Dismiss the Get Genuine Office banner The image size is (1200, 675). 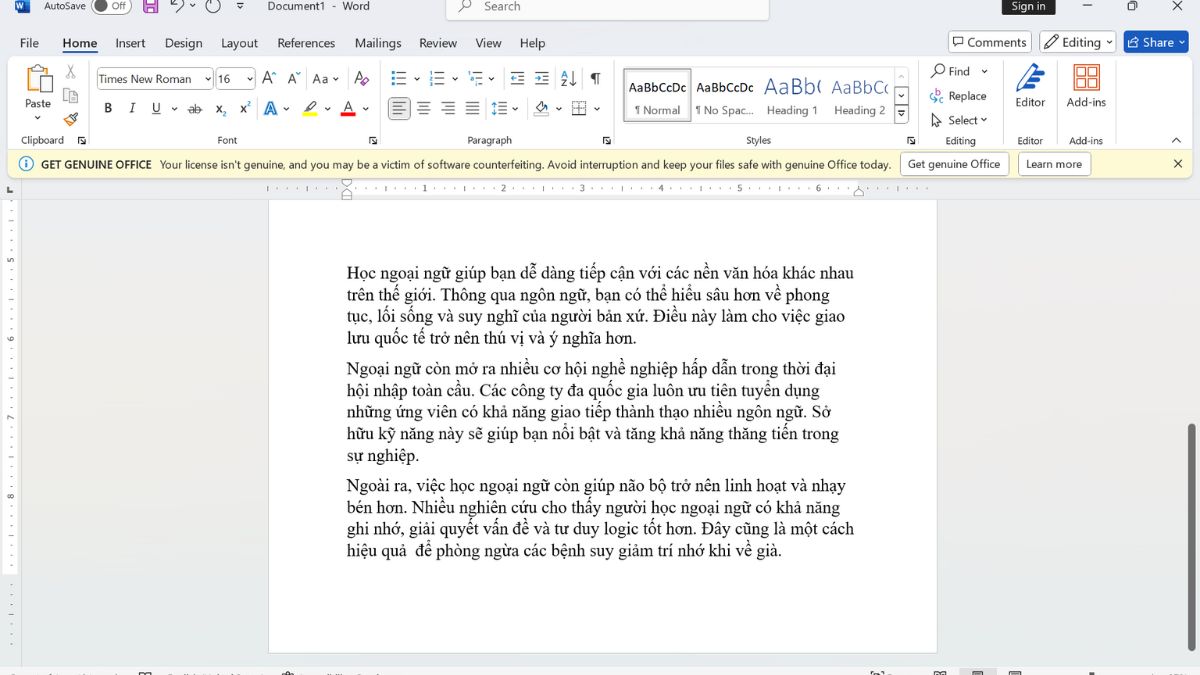coord(1178,164)
